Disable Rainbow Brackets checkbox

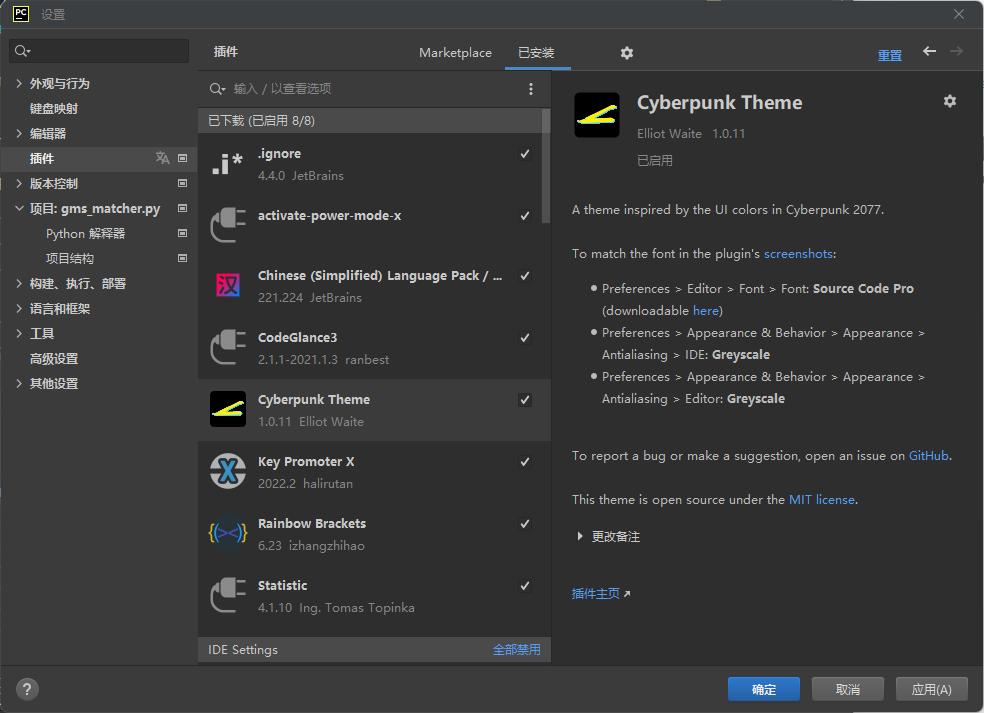[x=525, y=523]
